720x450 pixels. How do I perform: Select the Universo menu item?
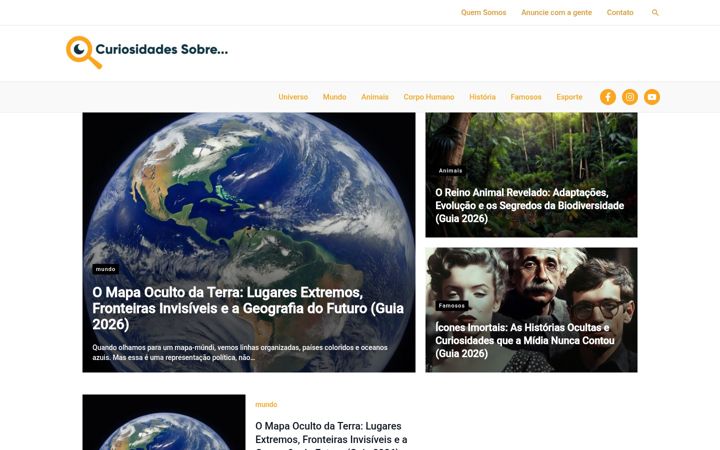293,97
